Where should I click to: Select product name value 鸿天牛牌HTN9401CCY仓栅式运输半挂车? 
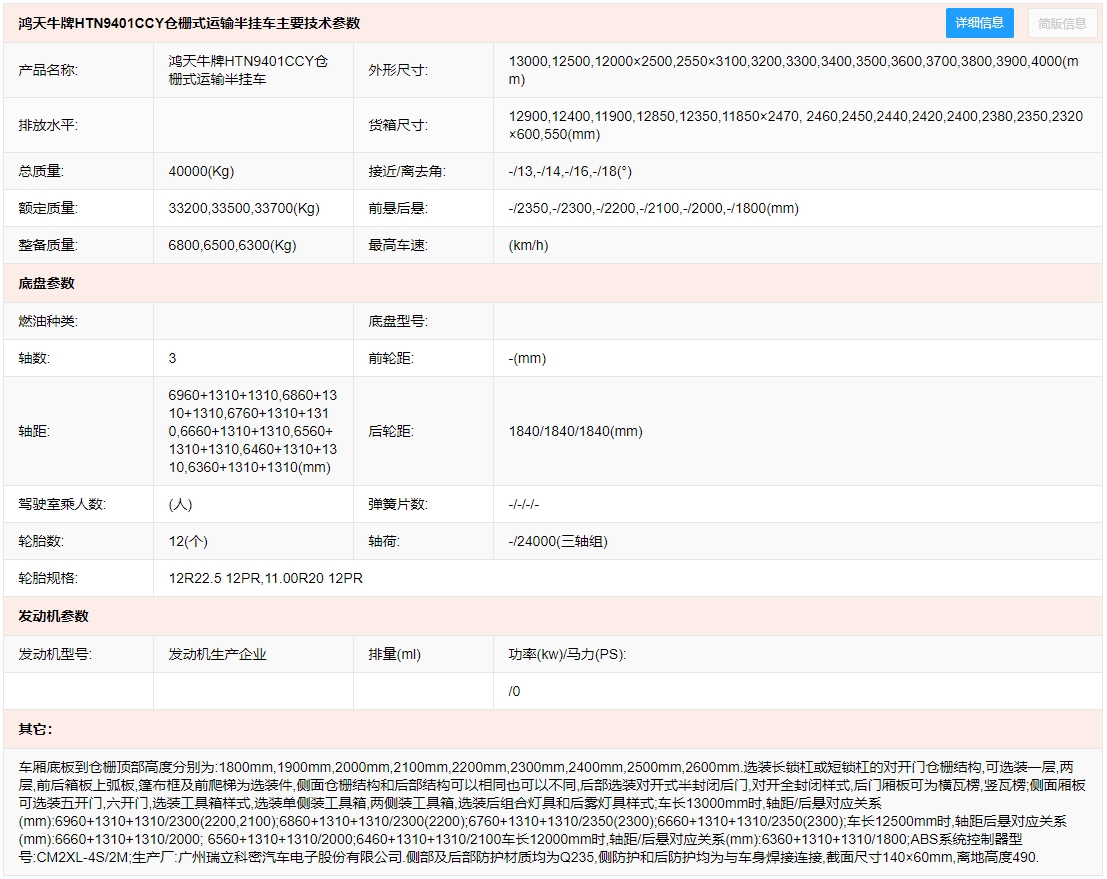[x=249, y=70]
